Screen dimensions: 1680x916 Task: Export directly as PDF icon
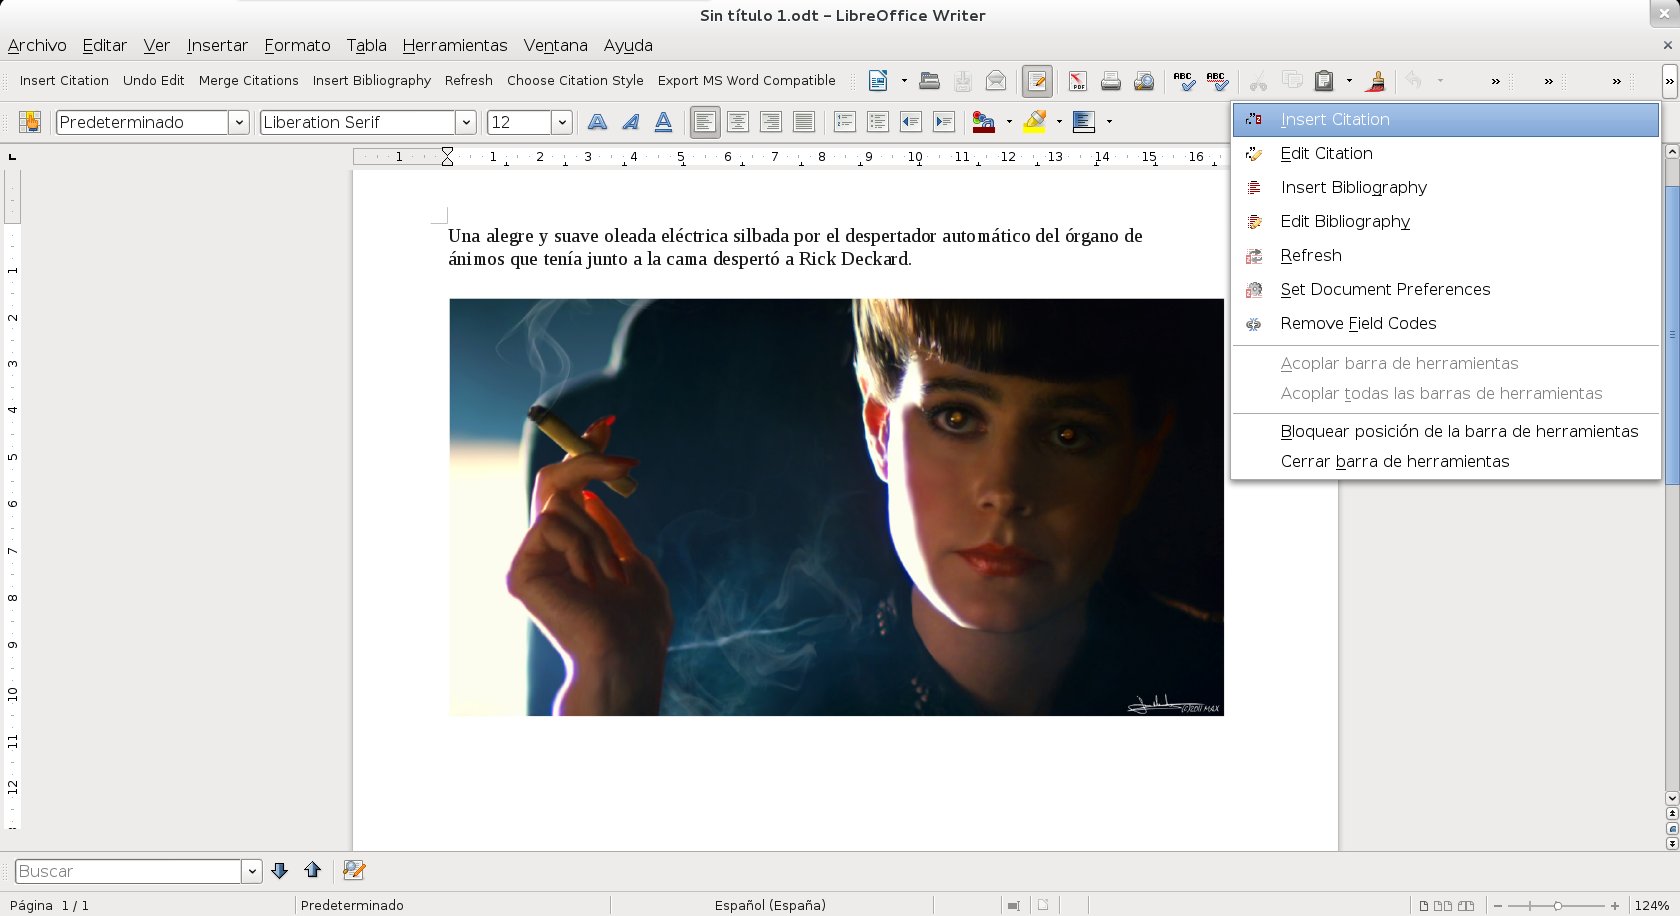point(1077,81)
